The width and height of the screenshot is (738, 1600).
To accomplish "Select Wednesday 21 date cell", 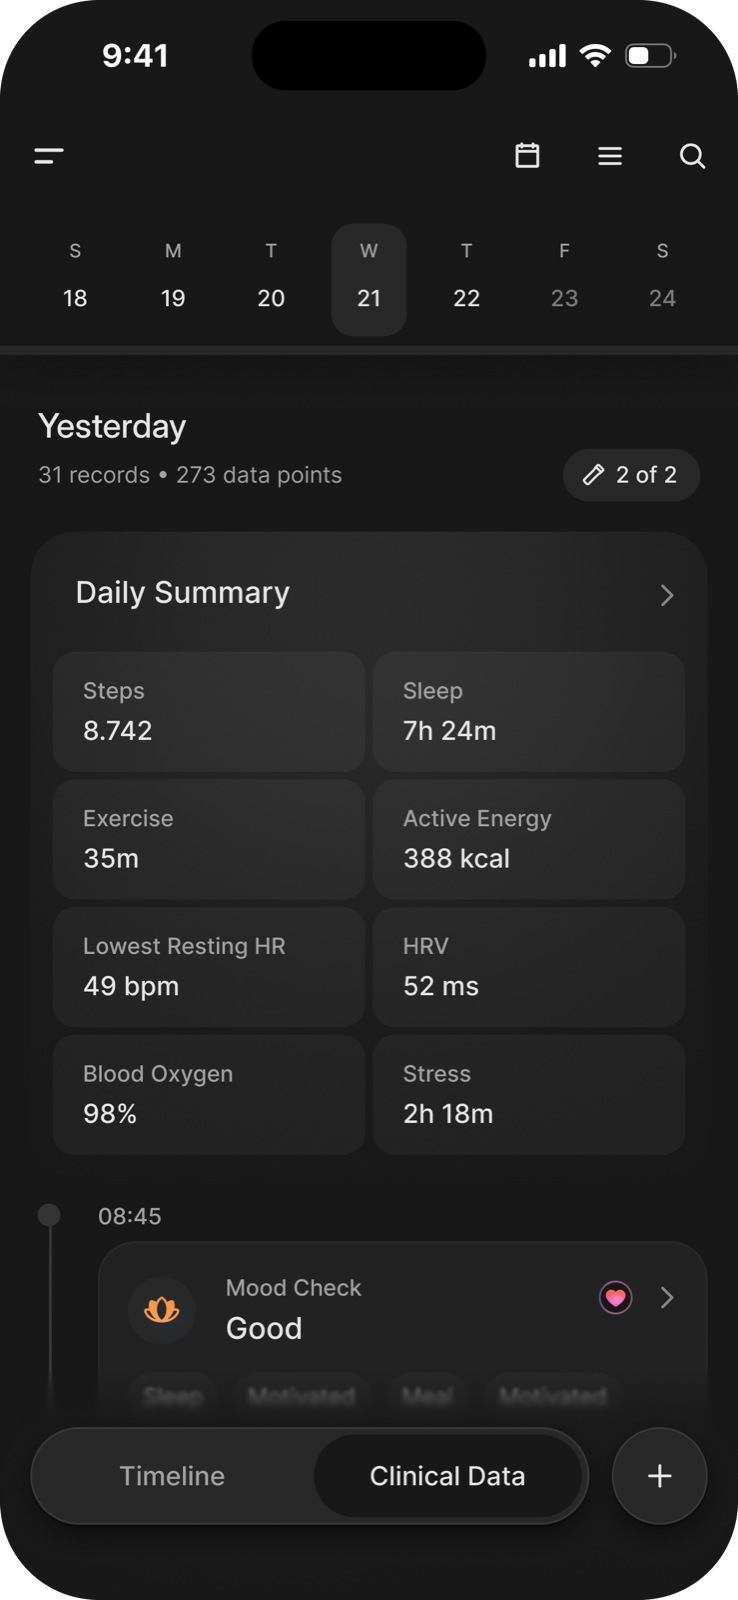I will (369, 279).
